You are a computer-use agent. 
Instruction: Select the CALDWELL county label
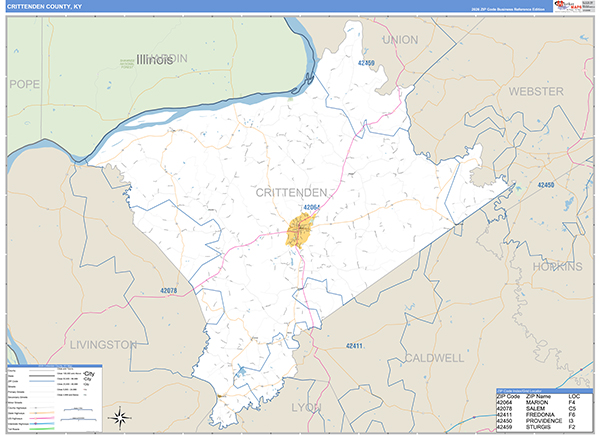coord(435,358)
